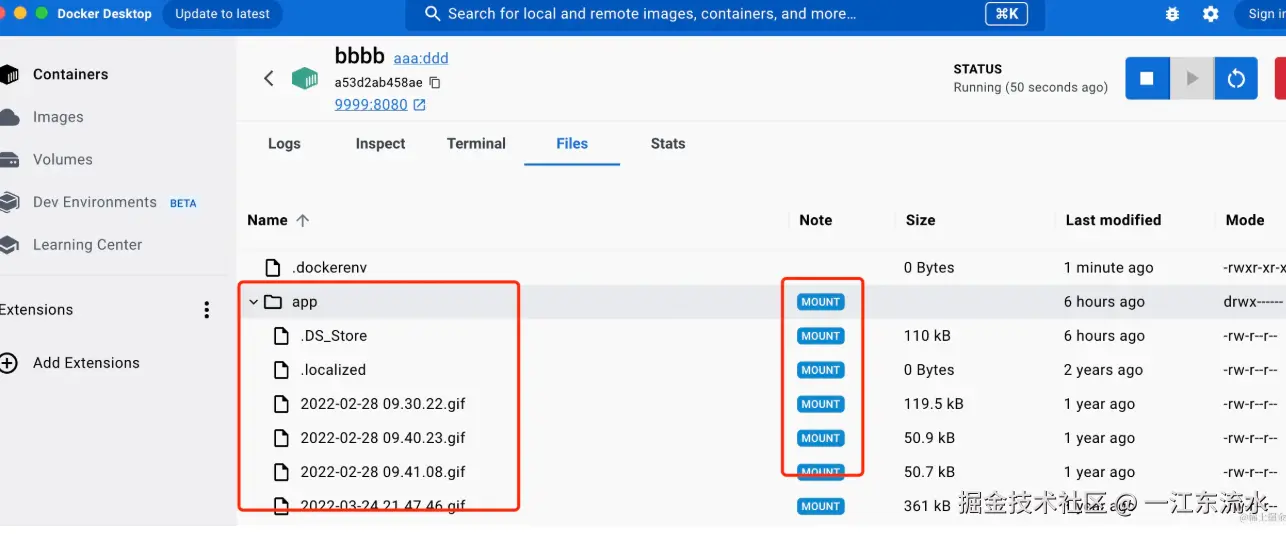Select file 2022-02-28 09.30.22.gif
This screenshot has height=534, width=1286.
tap(383, 404)
